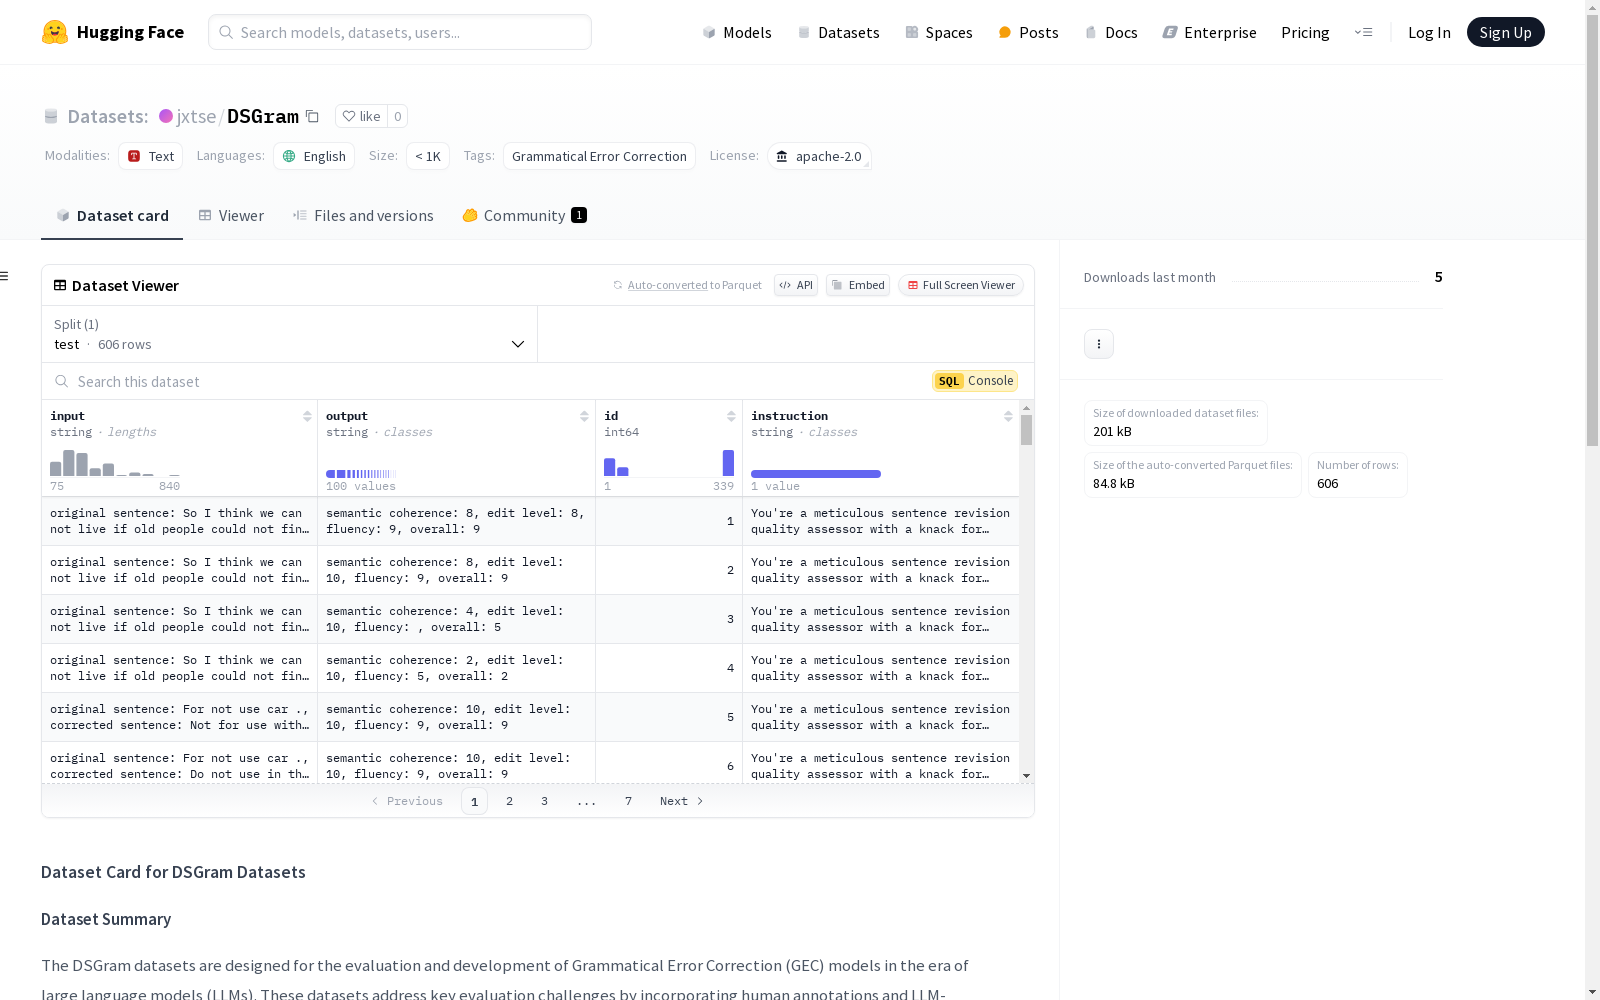Open Files and versions tab

coord(363,215)
